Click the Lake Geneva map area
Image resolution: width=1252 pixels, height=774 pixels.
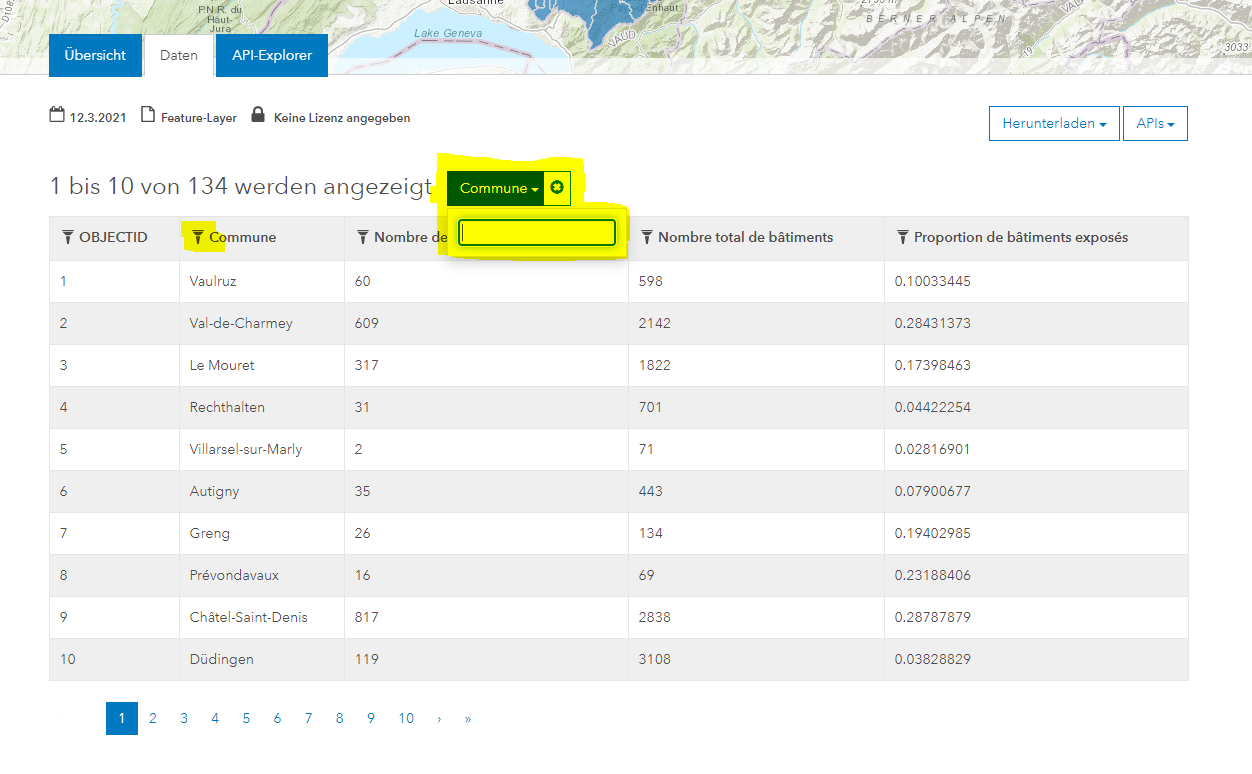(449, 34)
